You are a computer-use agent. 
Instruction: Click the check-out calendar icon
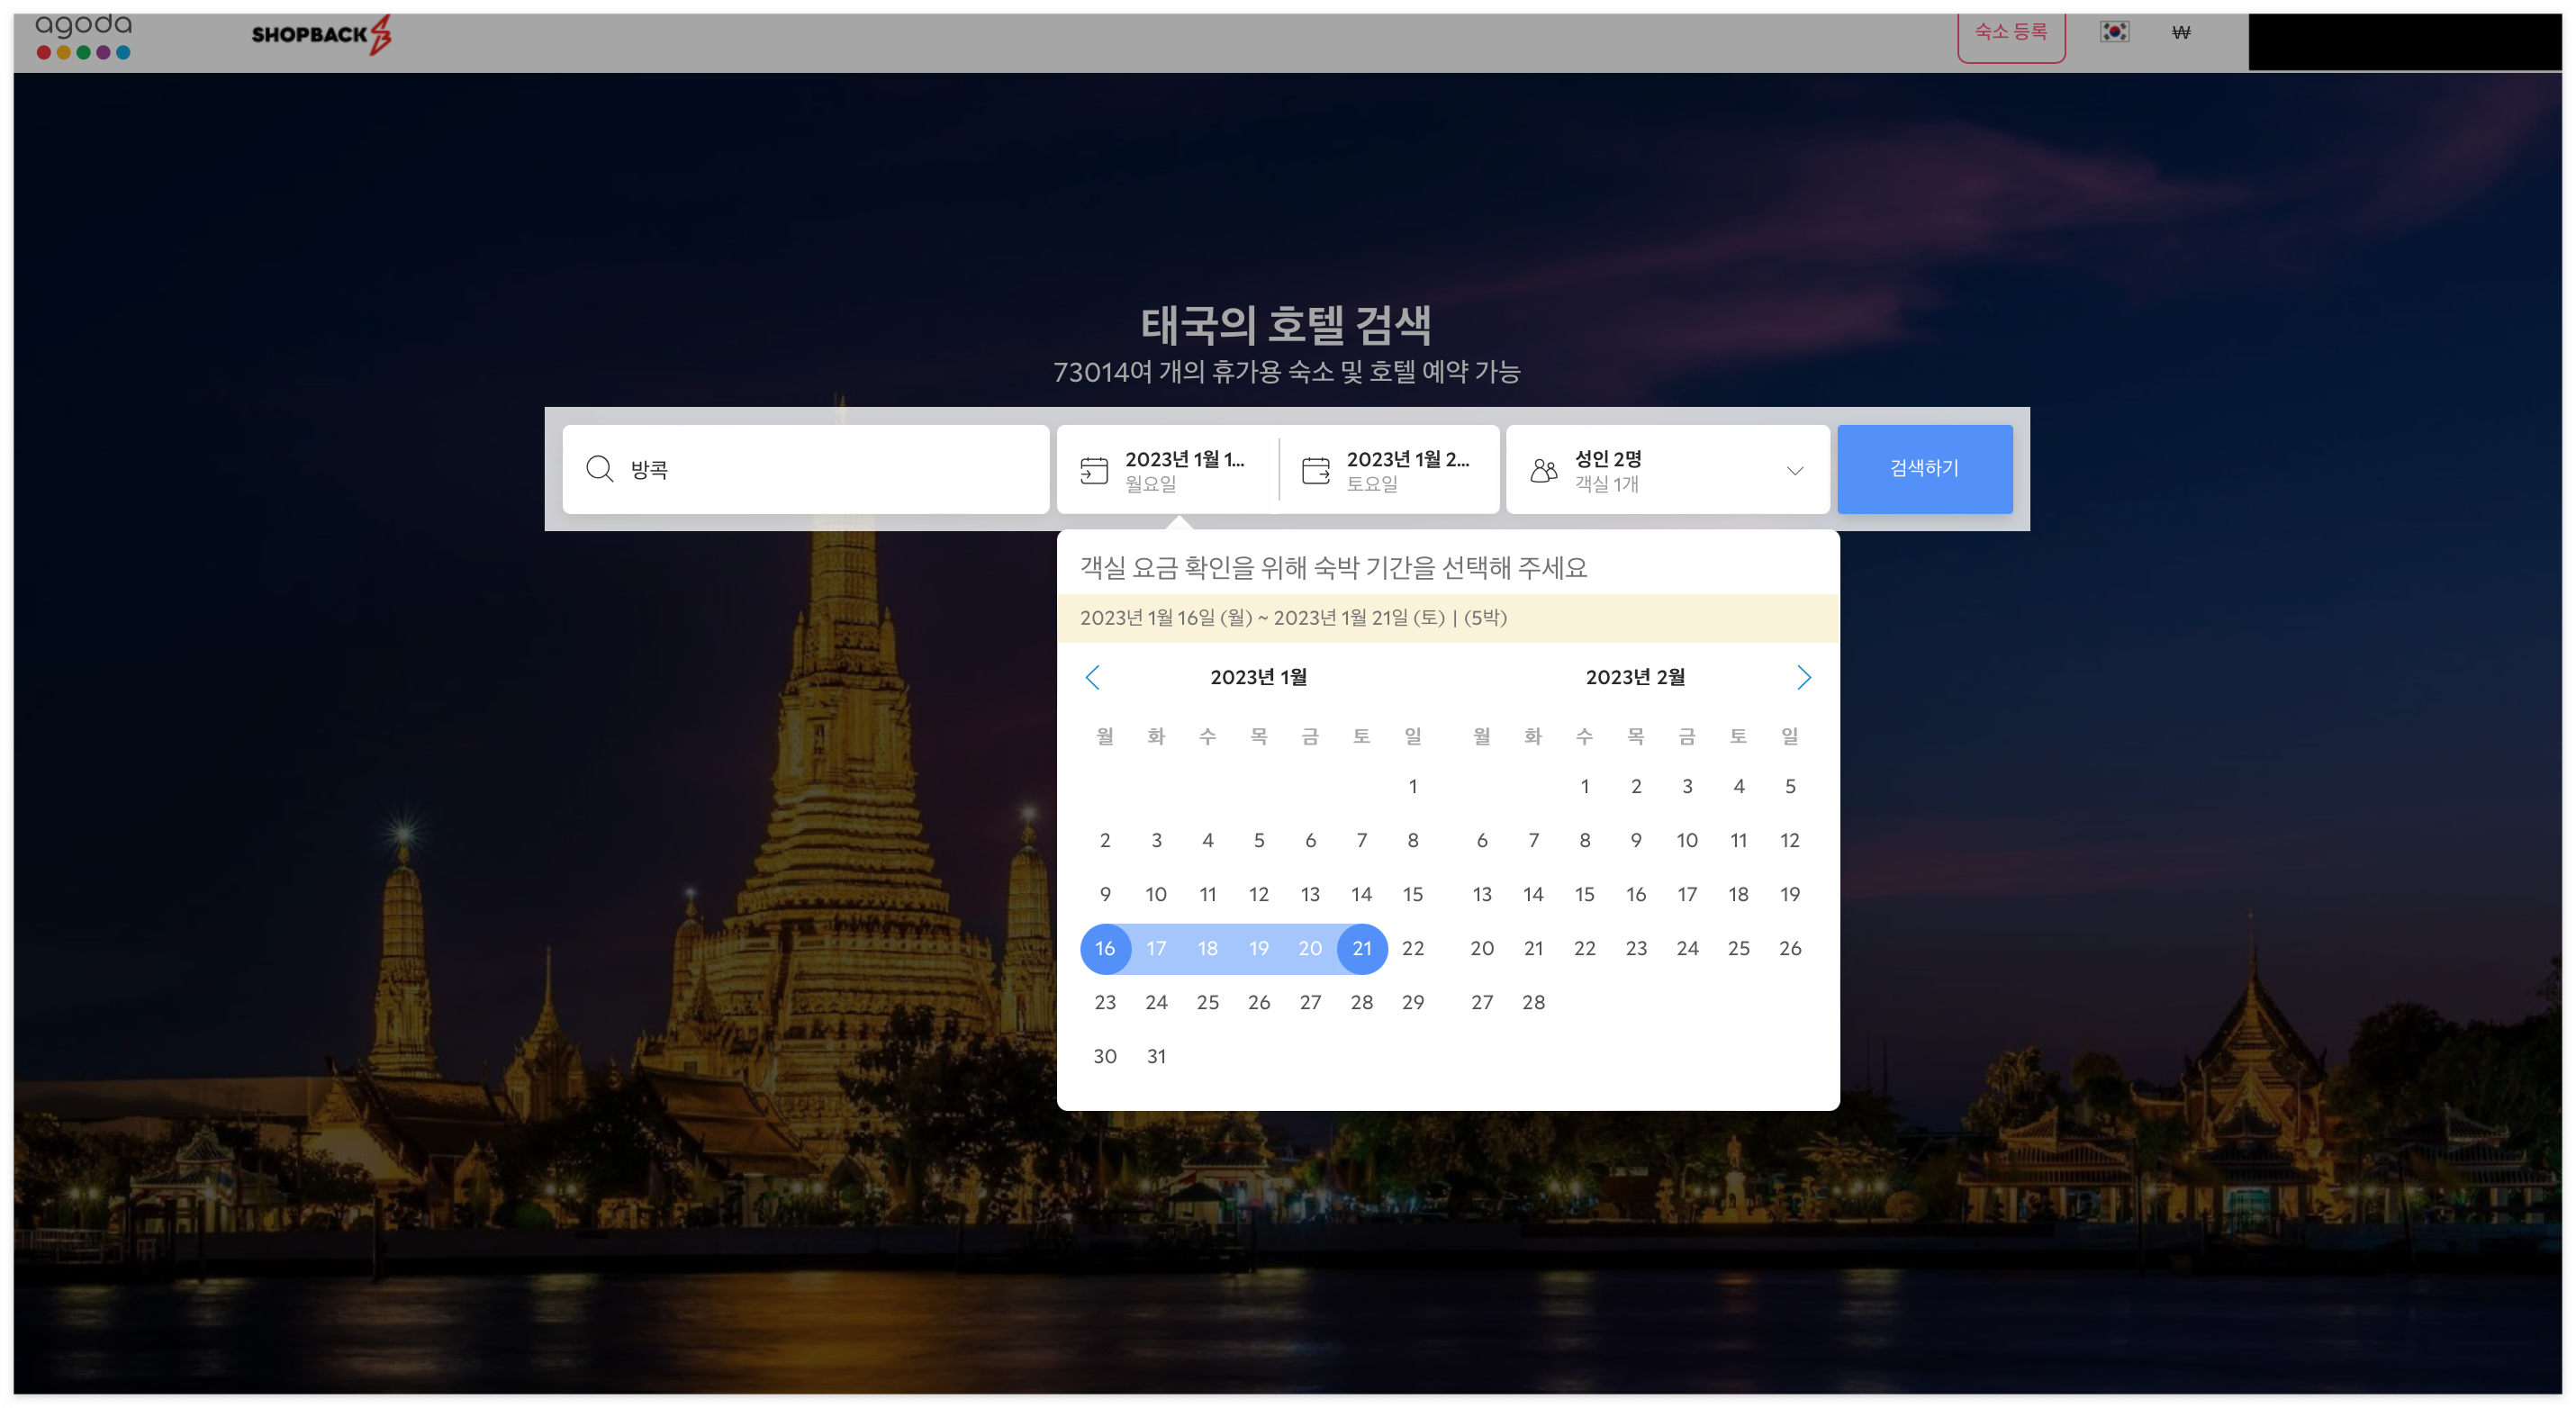(x=1315, y=470)
